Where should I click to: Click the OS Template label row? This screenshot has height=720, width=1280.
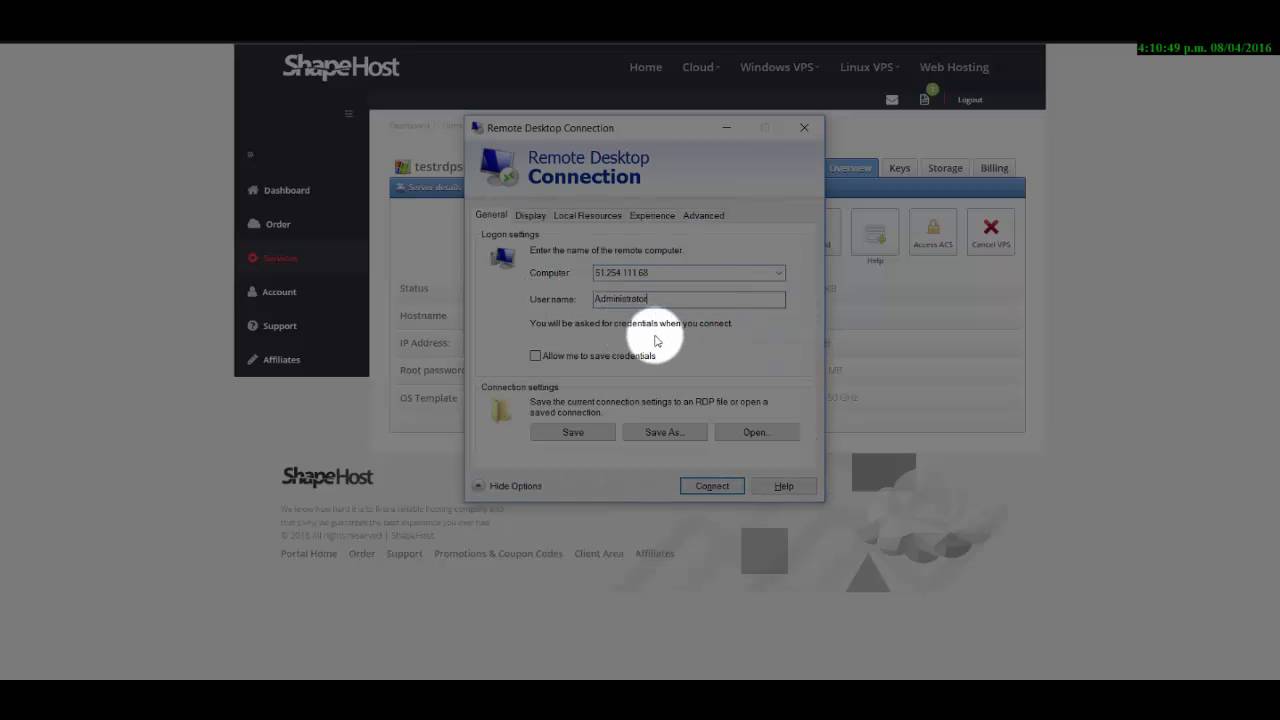428,398
